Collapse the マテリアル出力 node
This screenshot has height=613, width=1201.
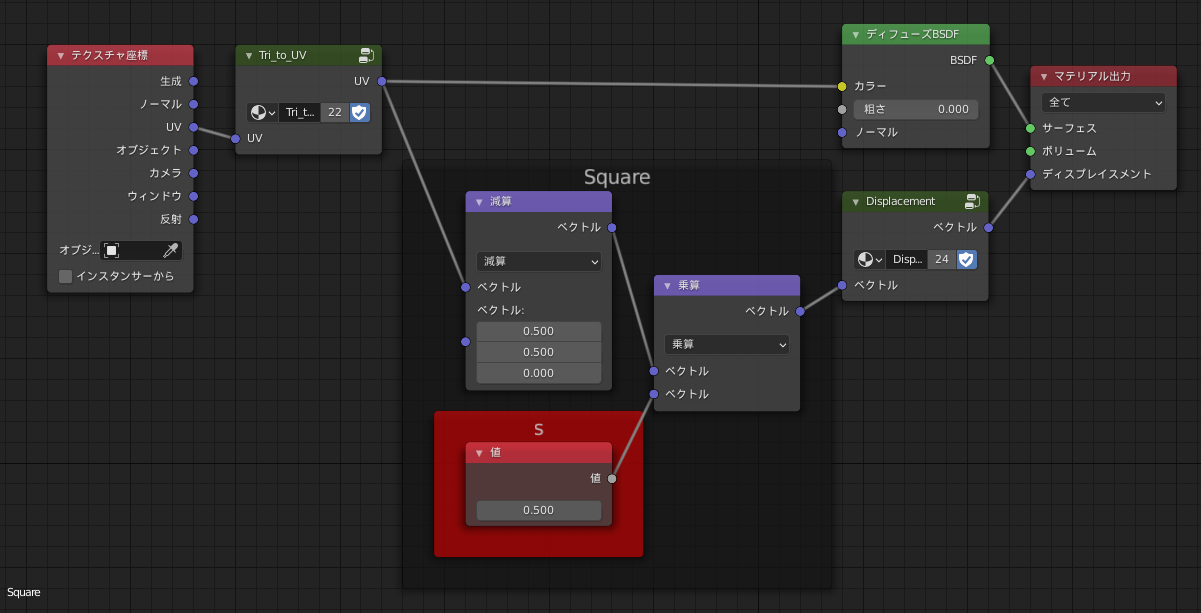click(1044, 76)
